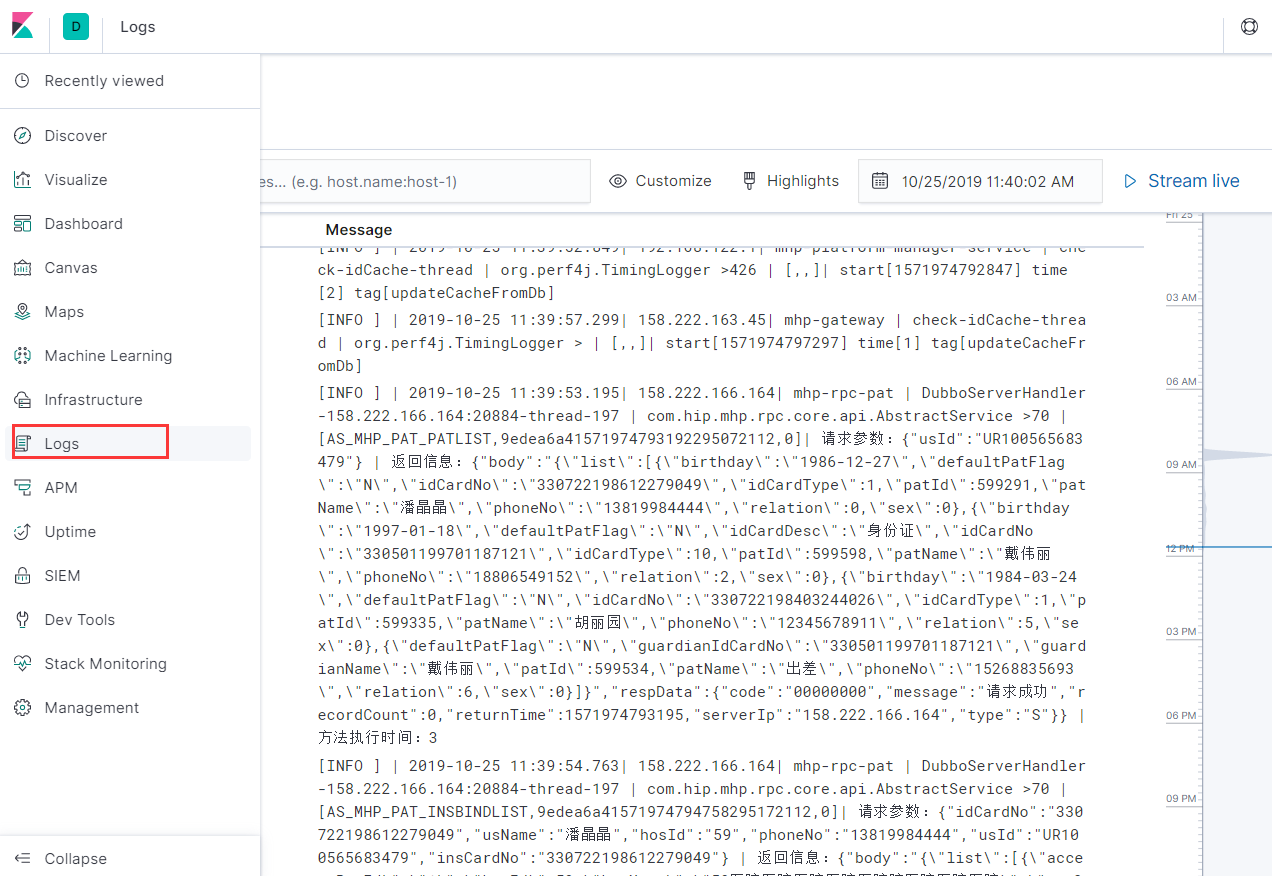This screenshot has width=1272, height=876.
Task: Click the Dashboard icon
Action: point(23,224)
